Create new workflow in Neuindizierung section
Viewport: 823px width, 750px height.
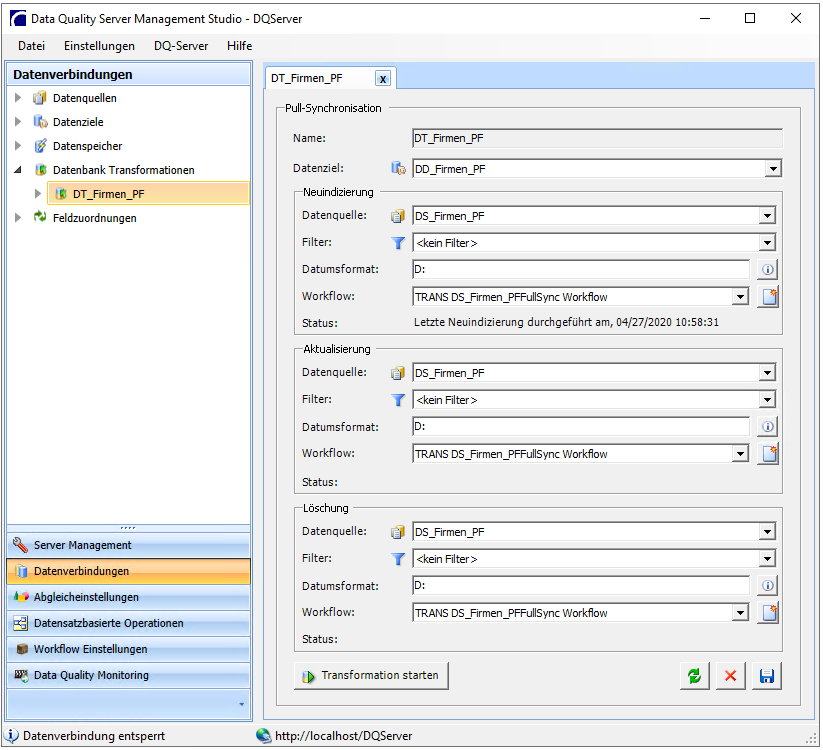click(x=769, y=297)
